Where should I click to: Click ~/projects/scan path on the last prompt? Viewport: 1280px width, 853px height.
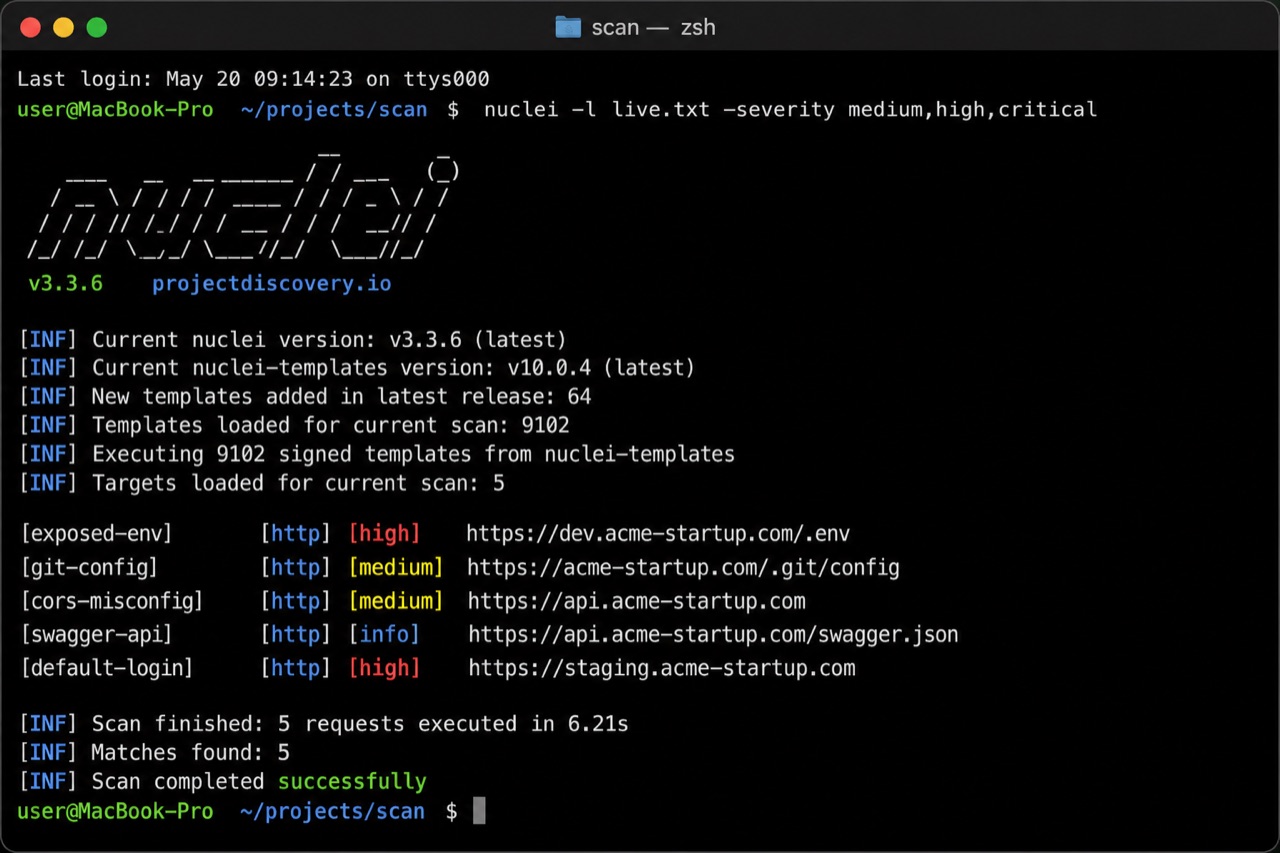tap(333, 811)
